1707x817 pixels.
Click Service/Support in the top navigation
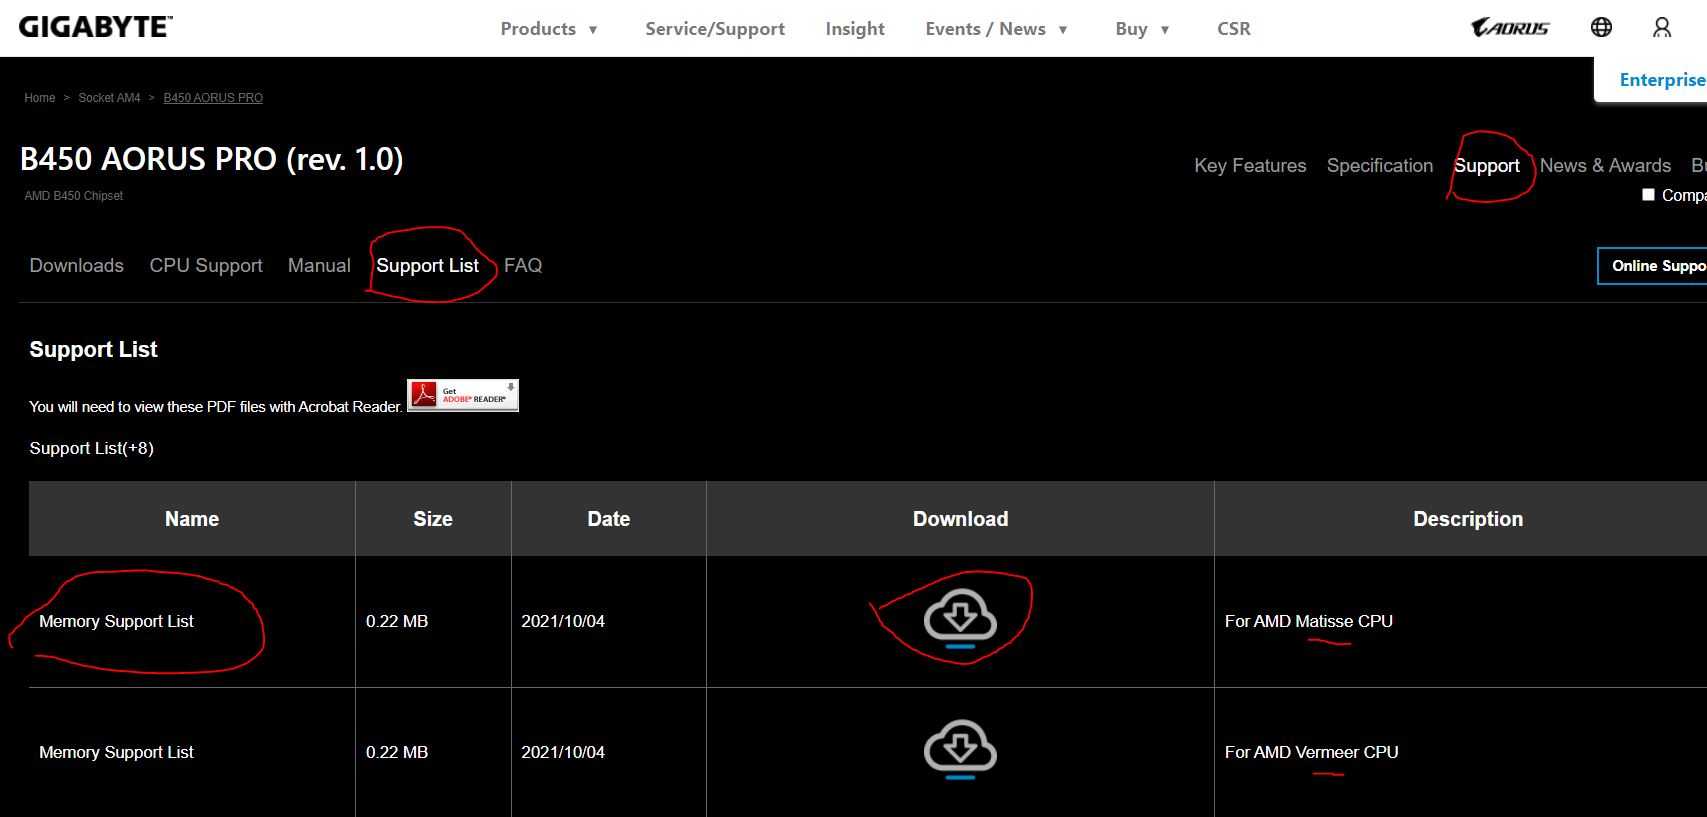[x=715, y=29]
